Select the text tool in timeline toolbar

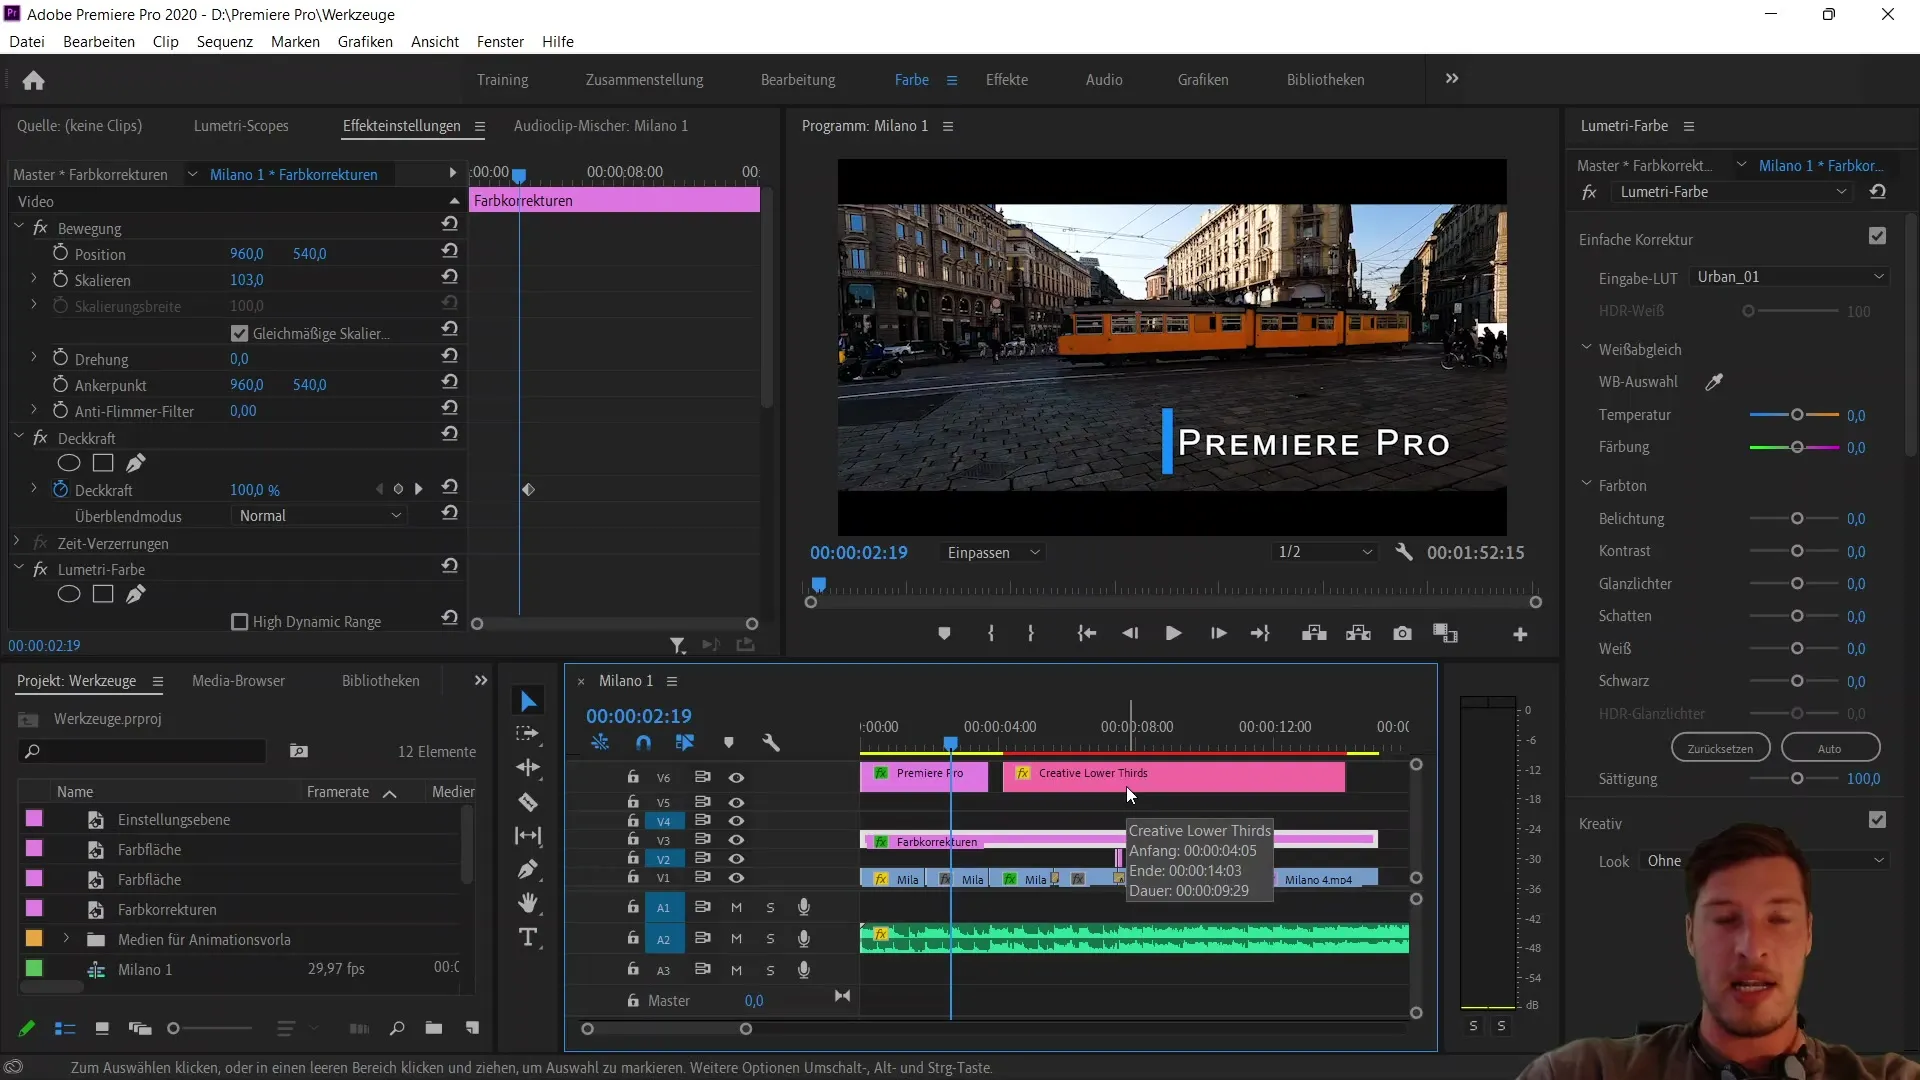pyautogui.click(x=527, y=939)
